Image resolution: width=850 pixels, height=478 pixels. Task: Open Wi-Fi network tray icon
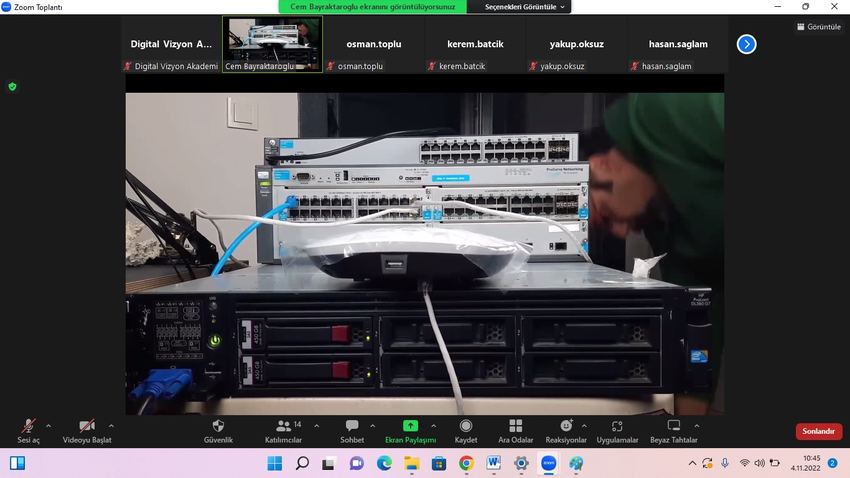pos(745,463)
